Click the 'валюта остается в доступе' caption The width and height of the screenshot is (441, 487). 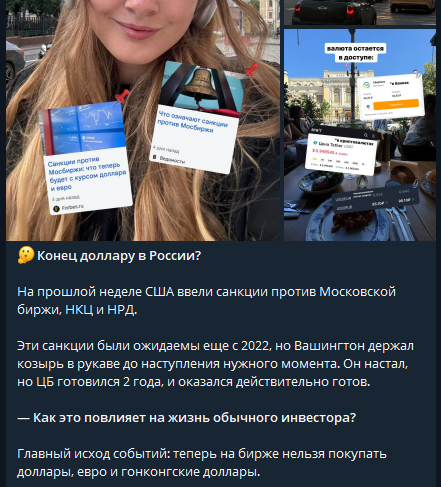356,53
